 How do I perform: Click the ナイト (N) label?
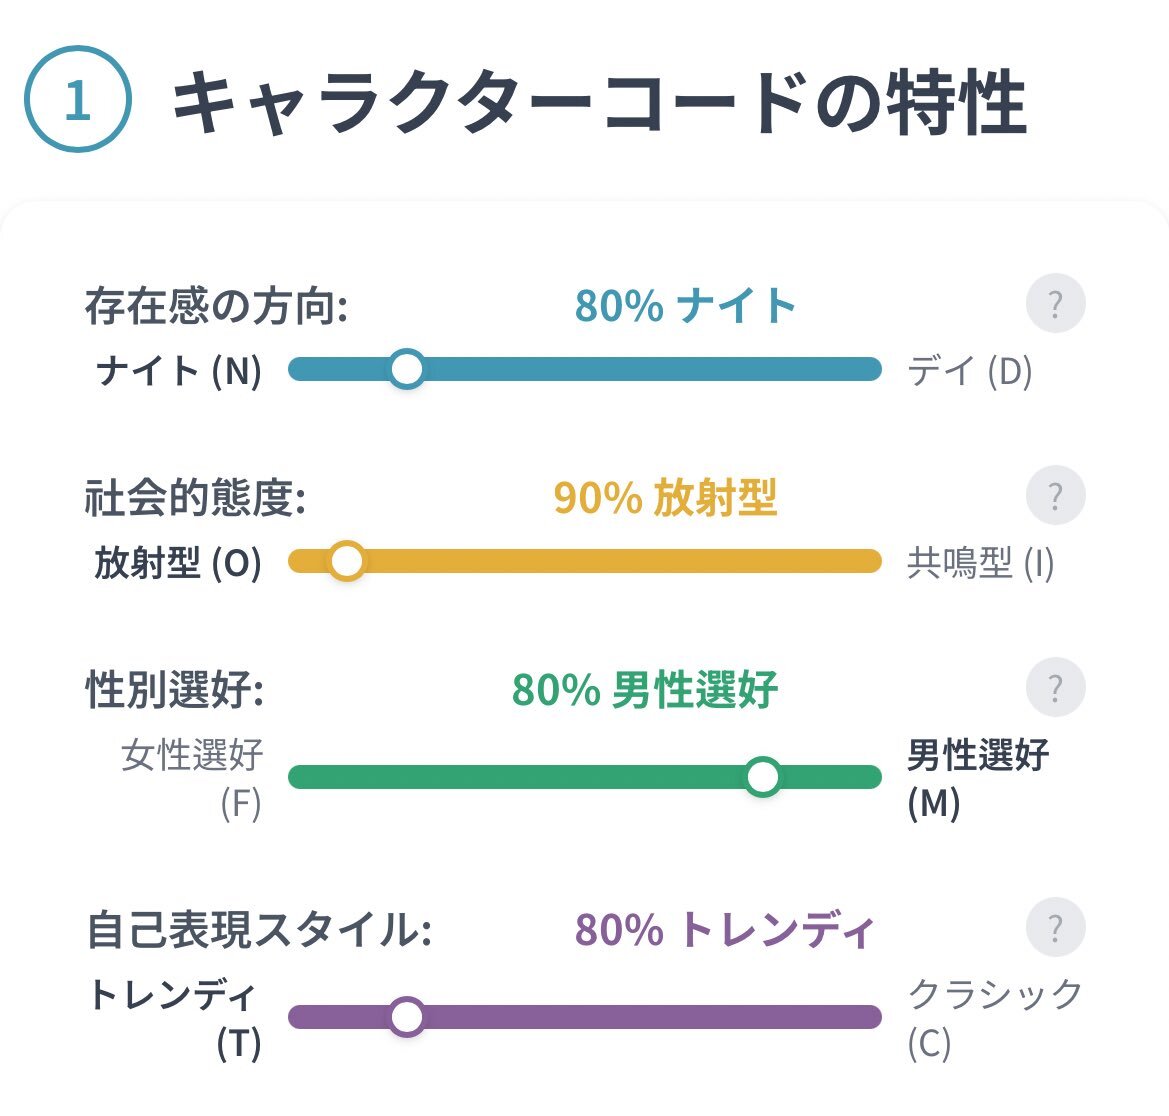click(179, 371)
